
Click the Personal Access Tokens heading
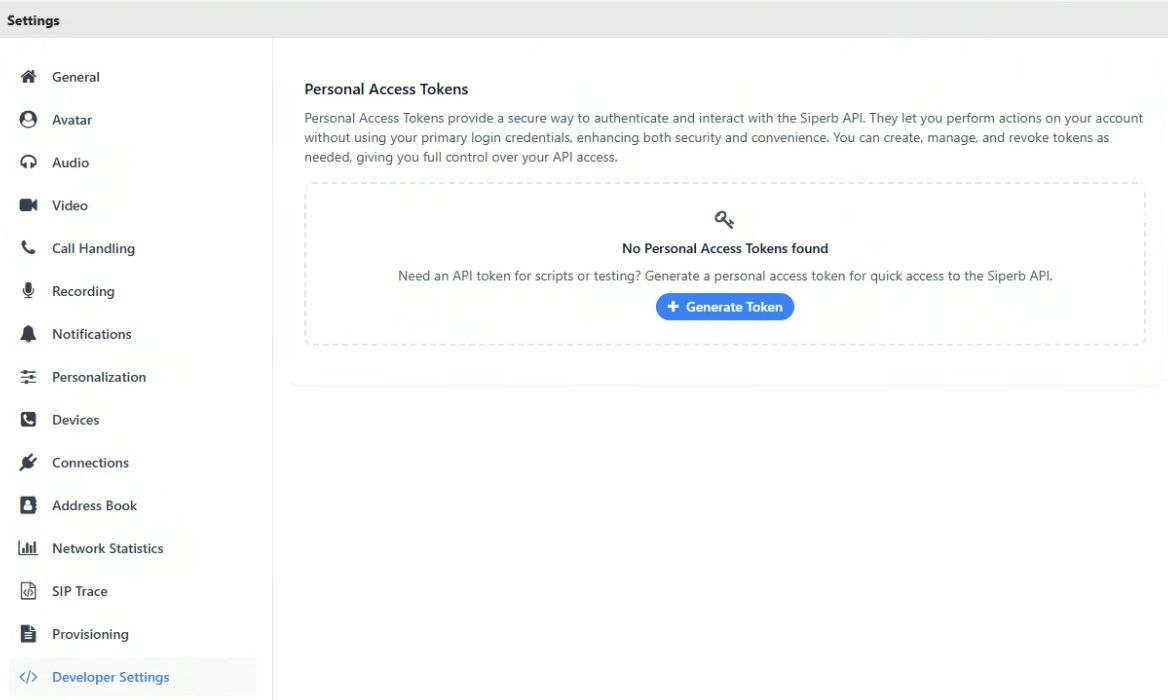386,89
